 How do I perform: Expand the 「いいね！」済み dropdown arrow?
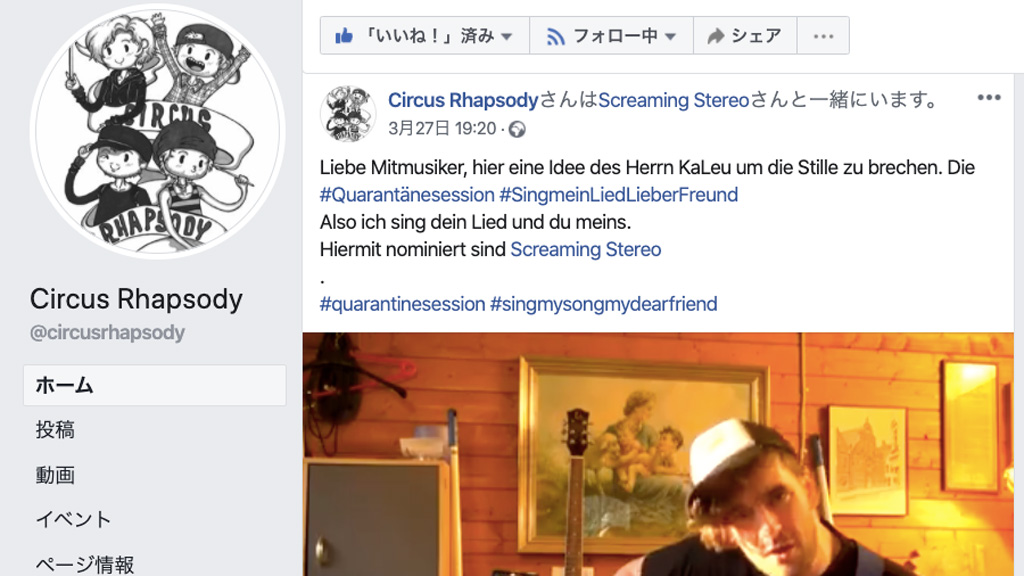coord(507,37)
